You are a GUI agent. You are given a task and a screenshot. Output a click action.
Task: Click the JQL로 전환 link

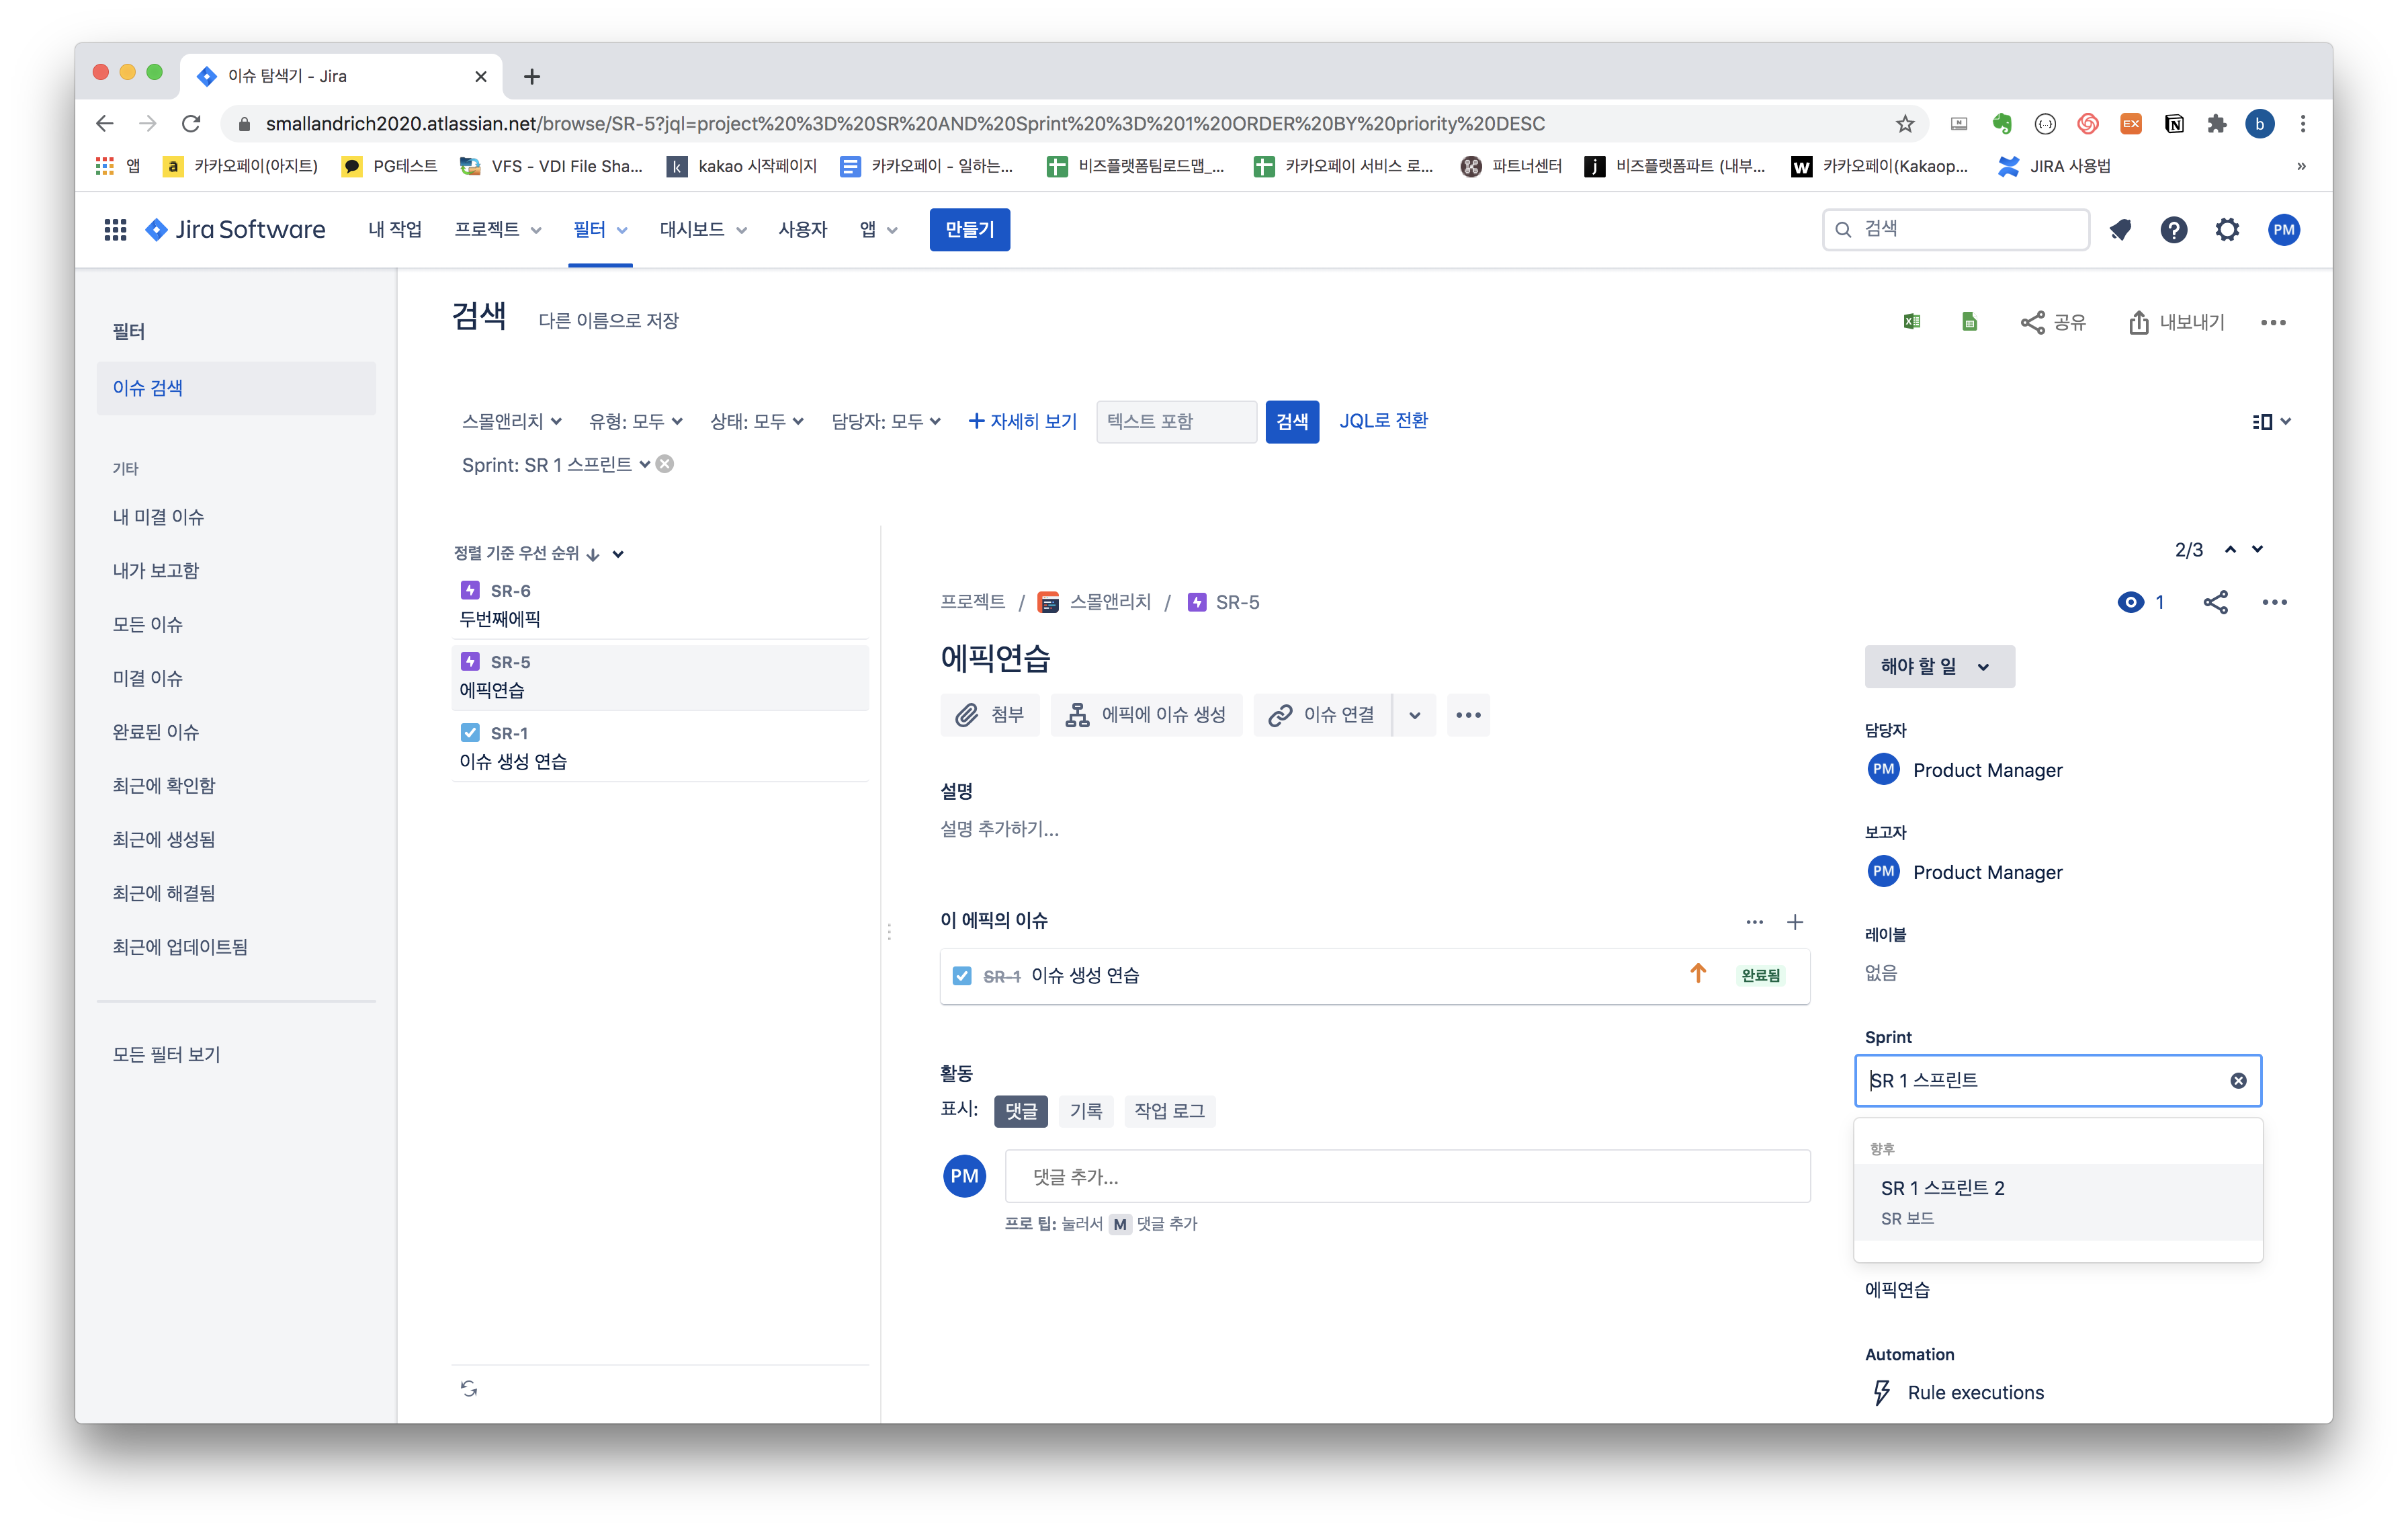(x=1383, y=421)
